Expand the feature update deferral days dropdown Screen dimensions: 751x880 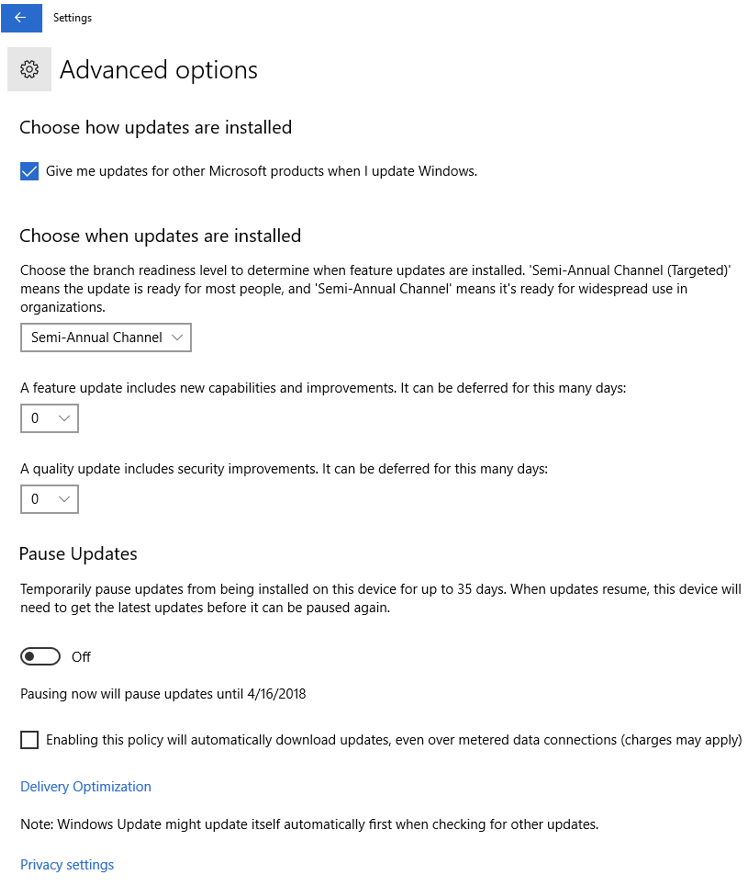click(x=49, y=418)
